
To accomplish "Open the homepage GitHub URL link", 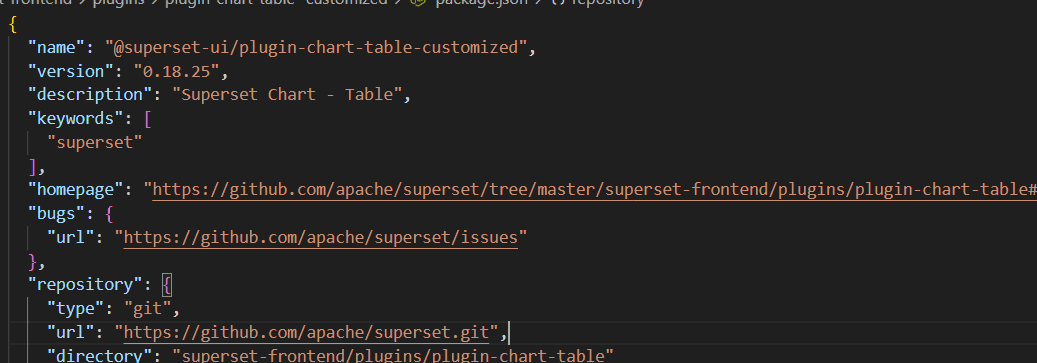I will [595, 190].
